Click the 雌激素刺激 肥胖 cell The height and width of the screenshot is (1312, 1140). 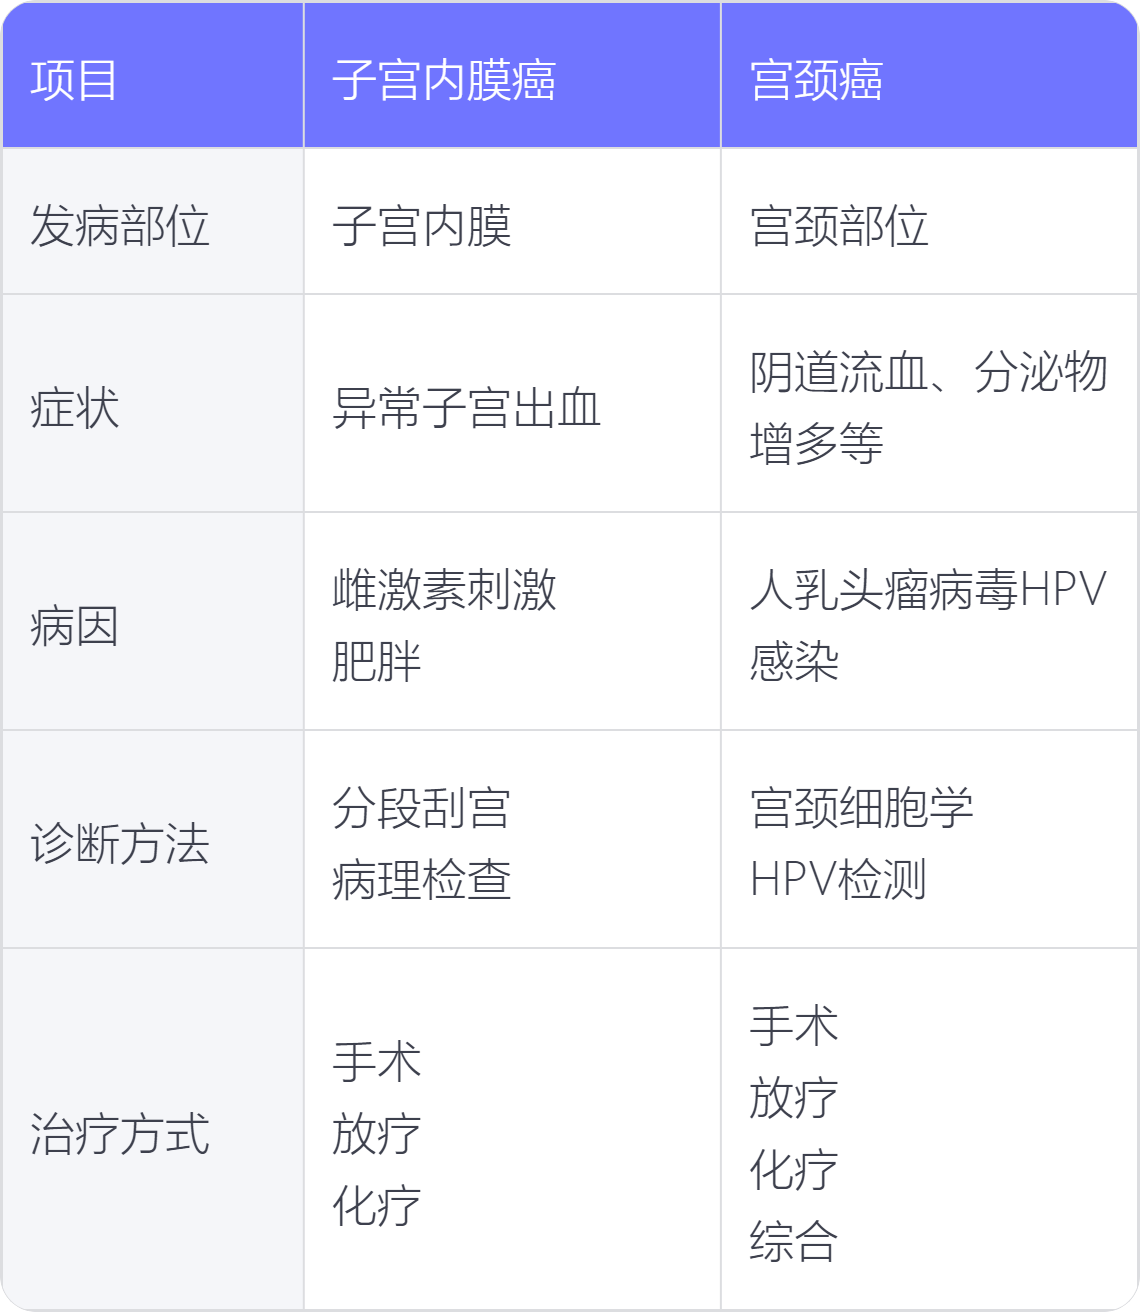(x=512, y=622)
